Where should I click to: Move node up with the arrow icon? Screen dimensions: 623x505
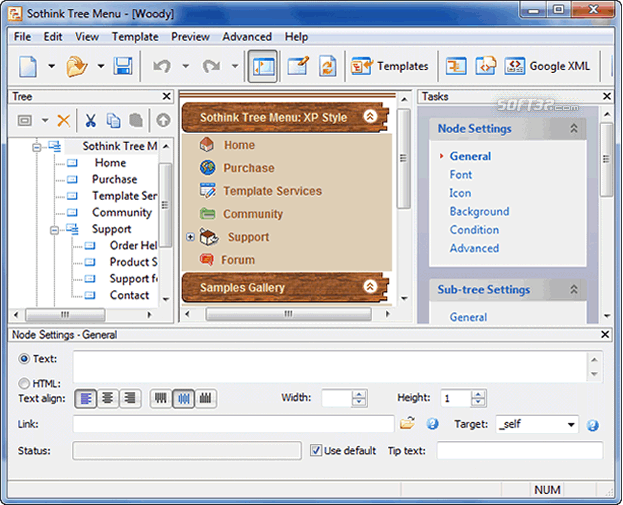pyautogui.click(x=163, y=120)
